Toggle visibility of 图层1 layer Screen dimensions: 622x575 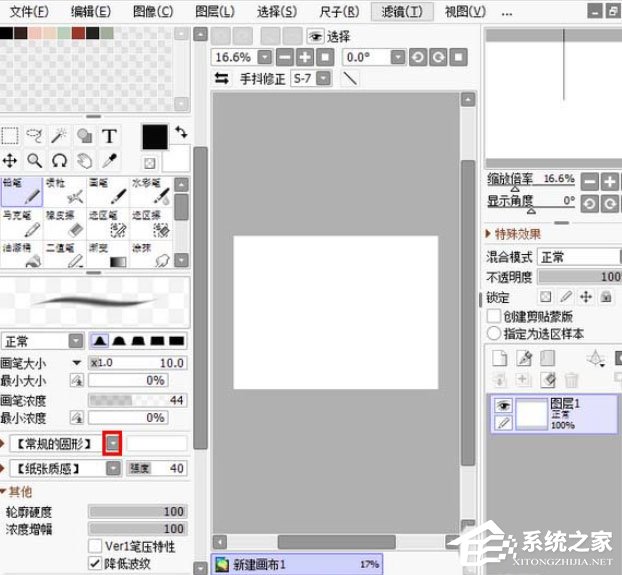coord(503,405)
